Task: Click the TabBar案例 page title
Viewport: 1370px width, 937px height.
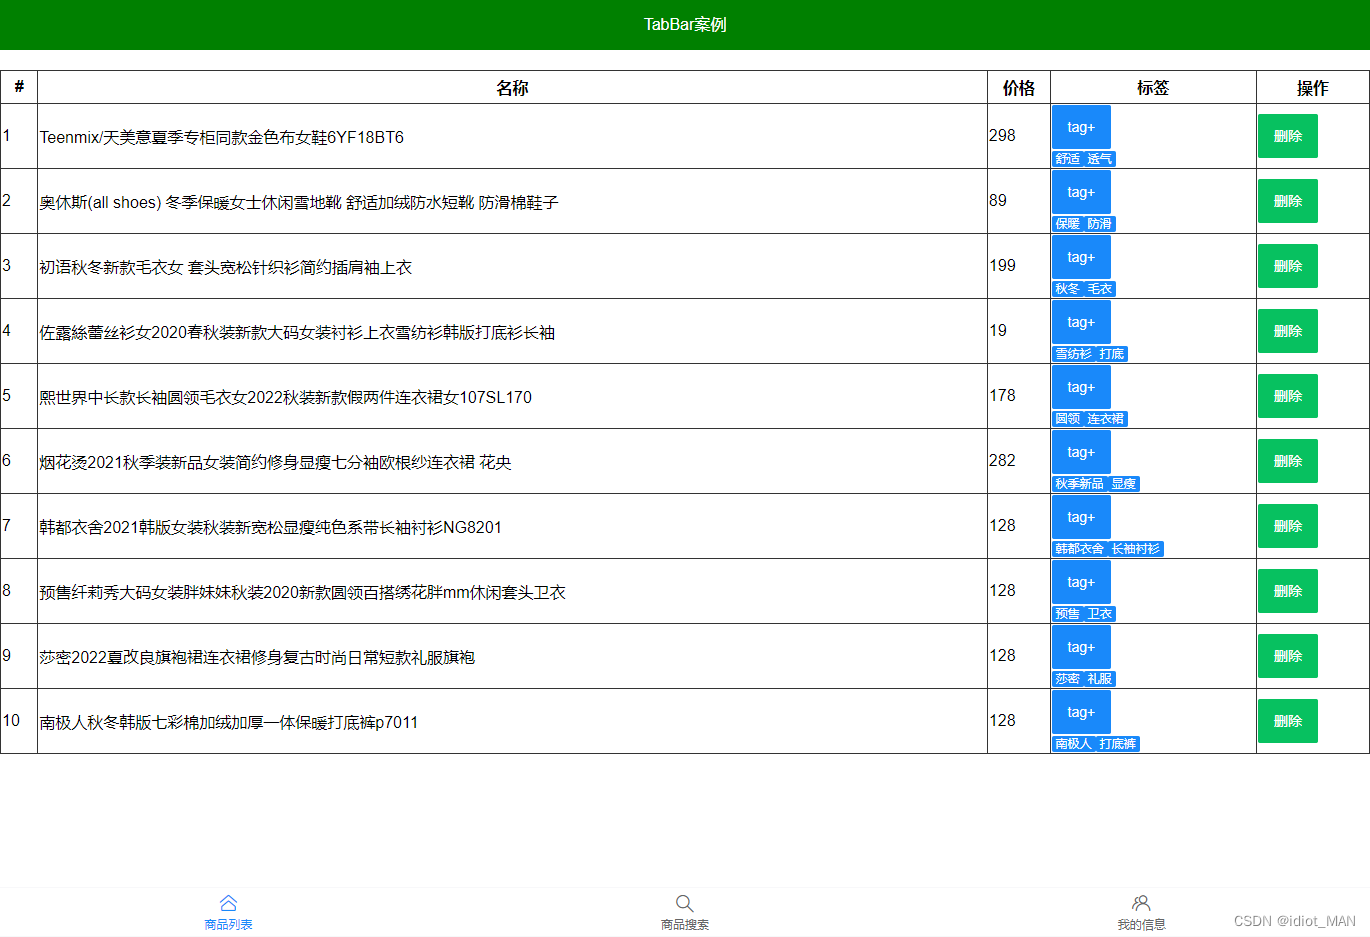Action: [685, 25]
